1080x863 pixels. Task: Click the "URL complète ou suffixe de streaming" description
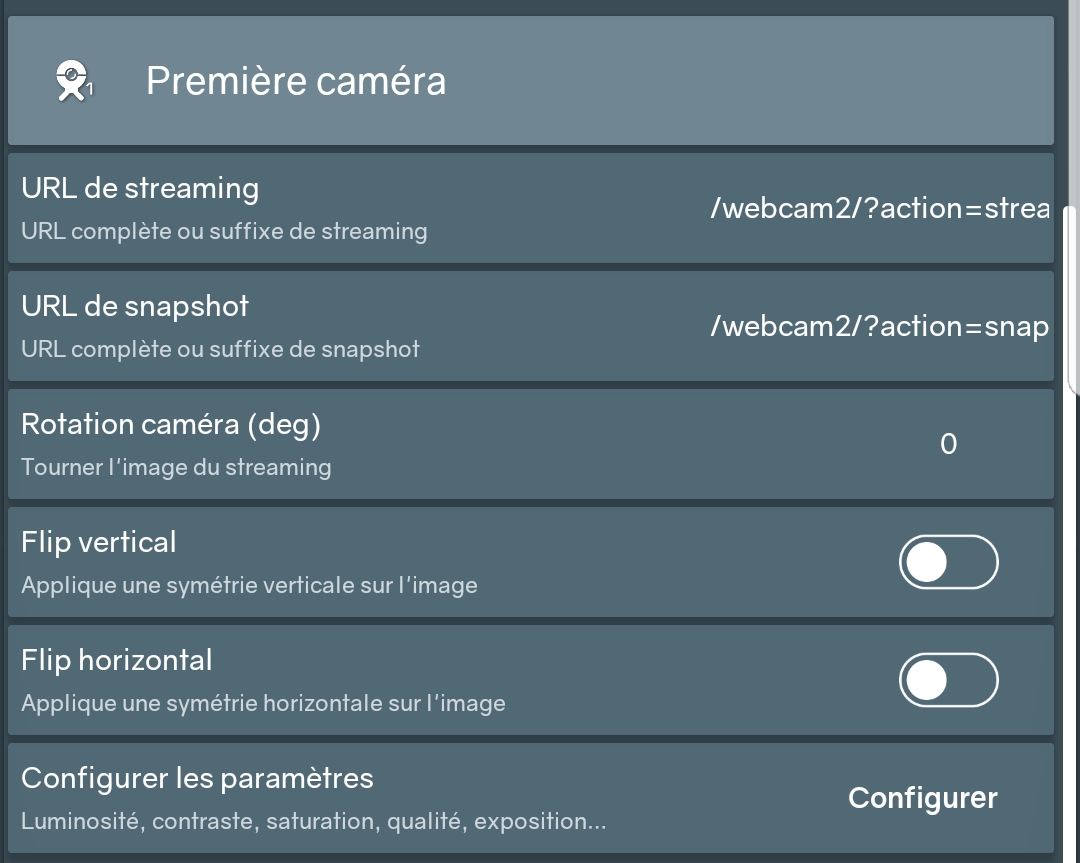224,232
